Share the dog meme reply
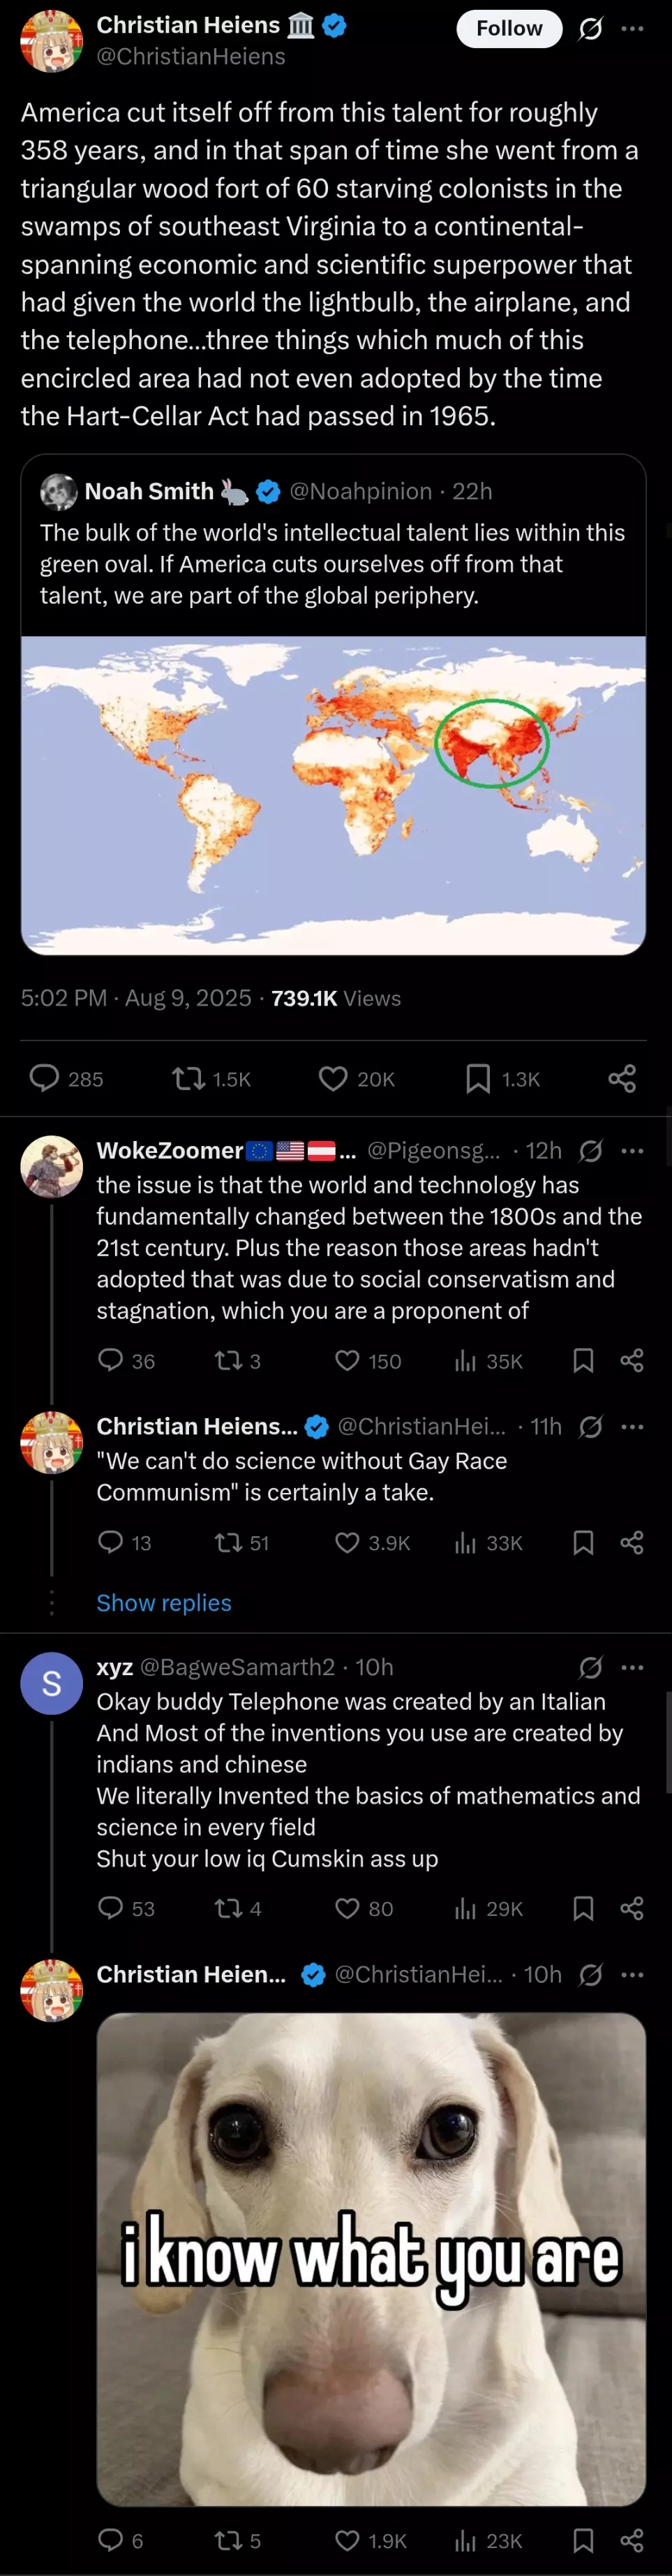 632,2541
